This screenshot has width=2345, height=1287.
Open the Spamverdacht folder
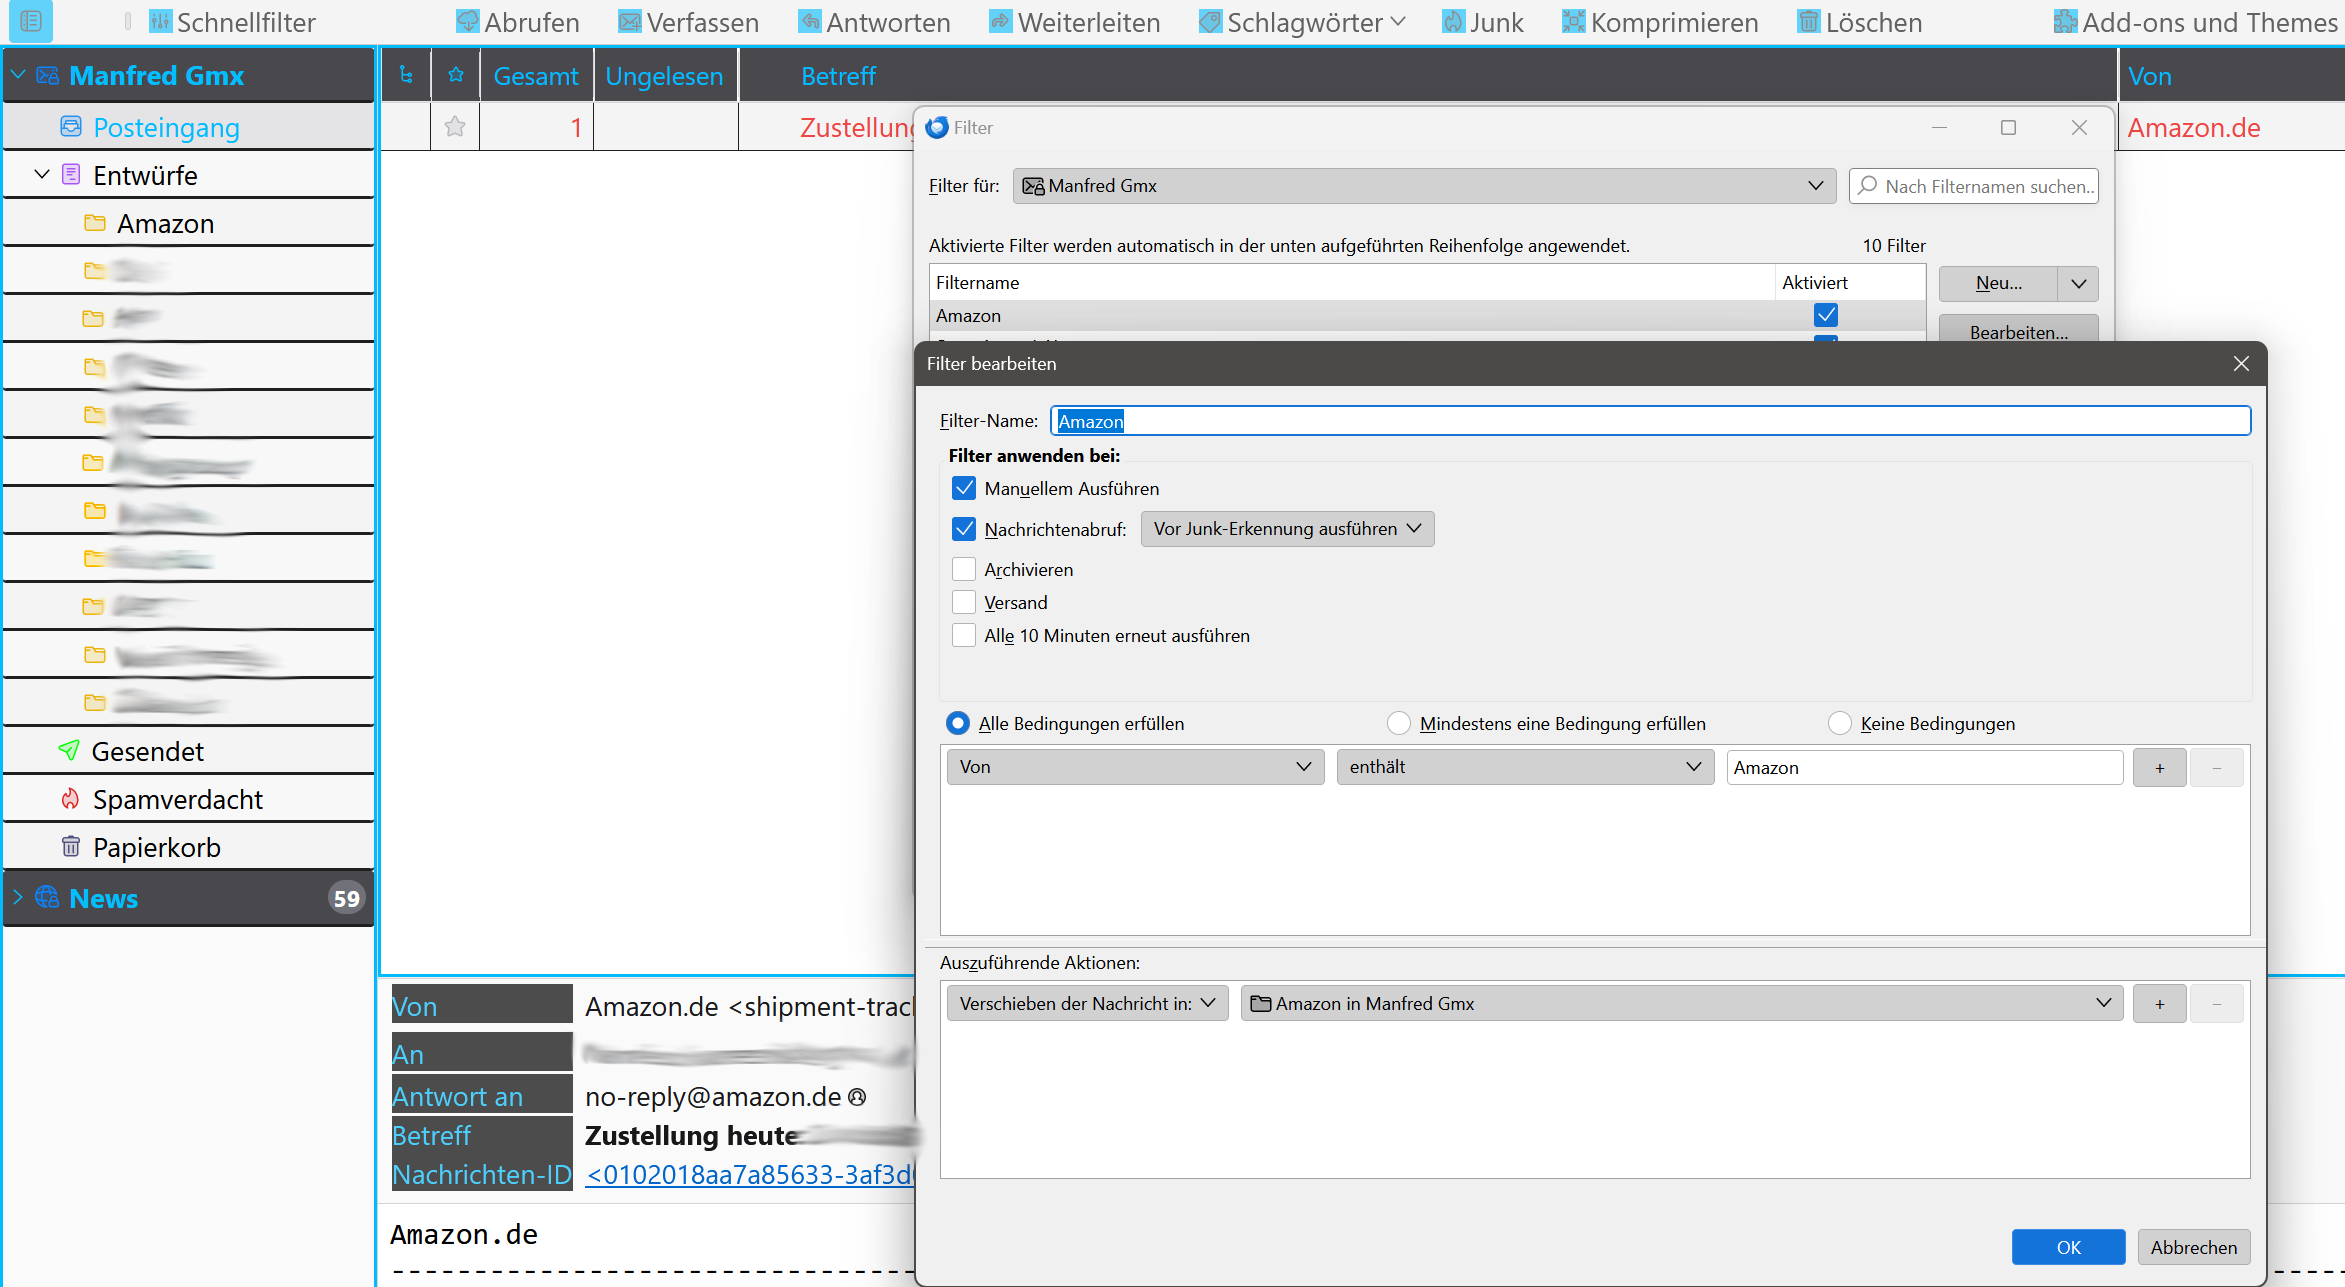pyautogui.click(x=177, y=799)
